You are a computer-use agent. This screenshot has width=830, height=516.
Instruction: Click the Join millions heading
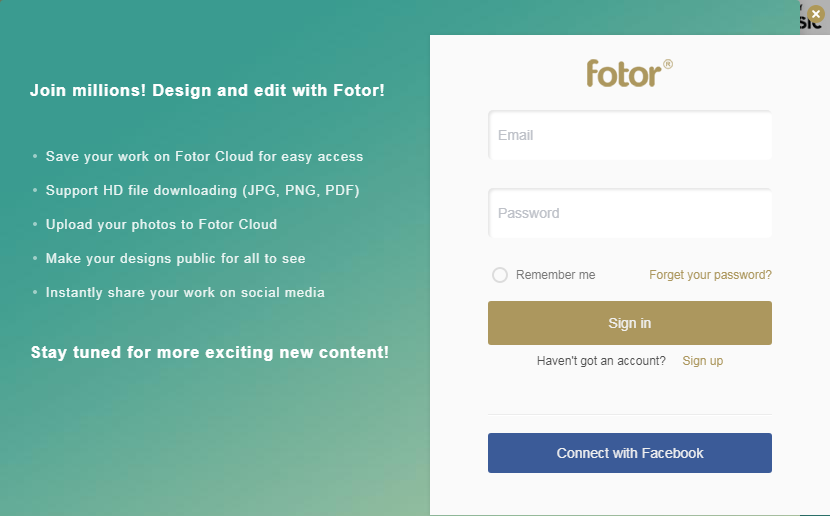(x=207, y=90)
